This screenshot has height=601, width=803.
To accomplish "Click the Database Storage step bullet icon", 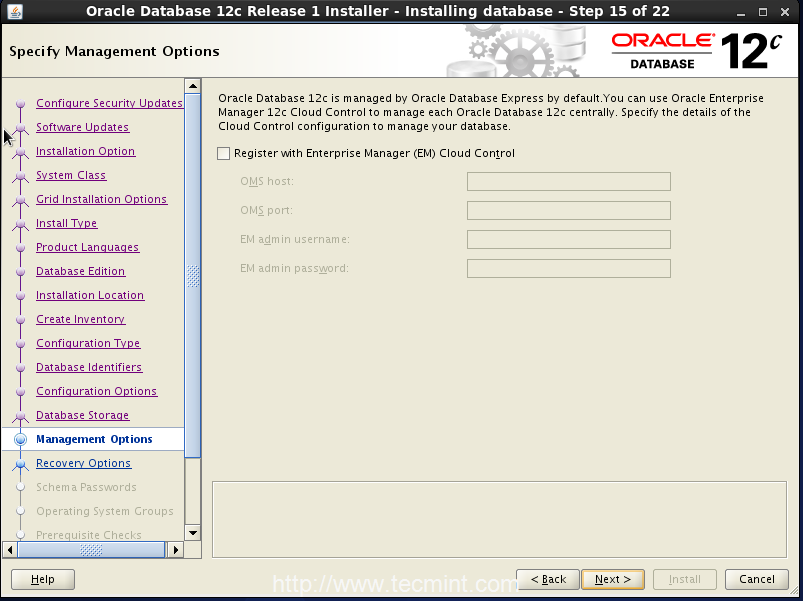I will click(x=20, y=416).
